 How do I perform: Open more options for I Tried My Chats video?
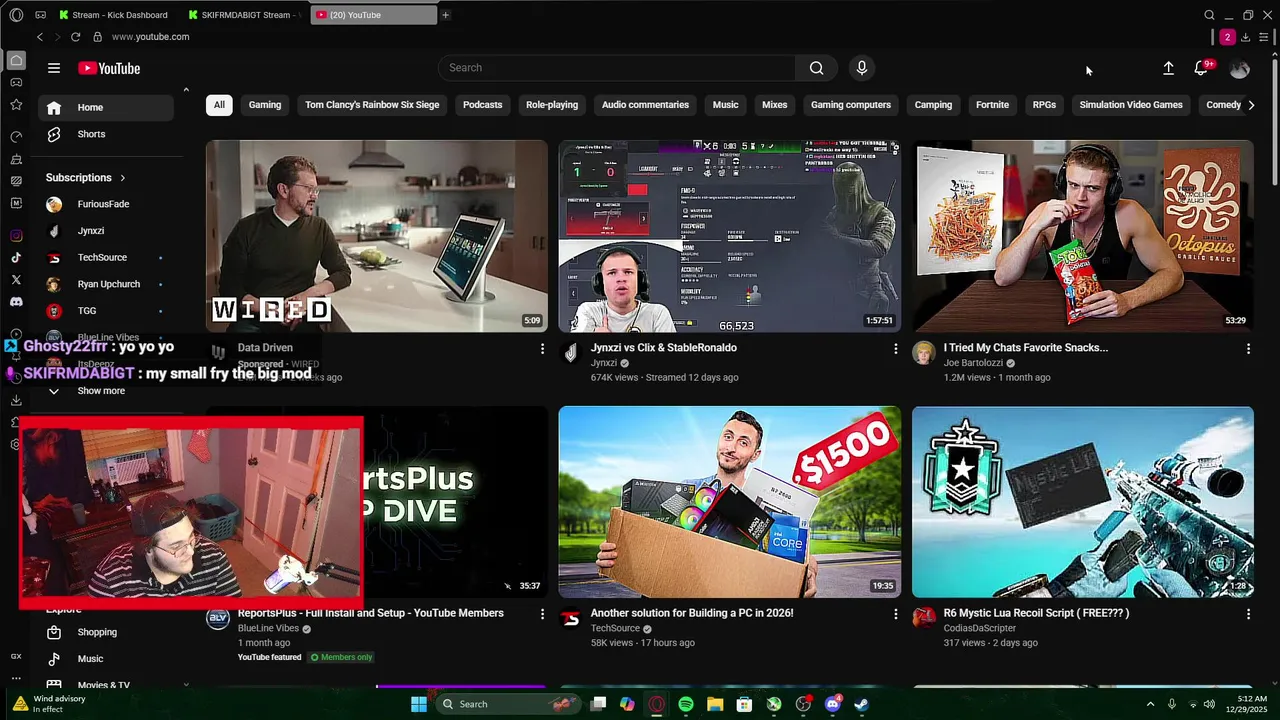1248,348
